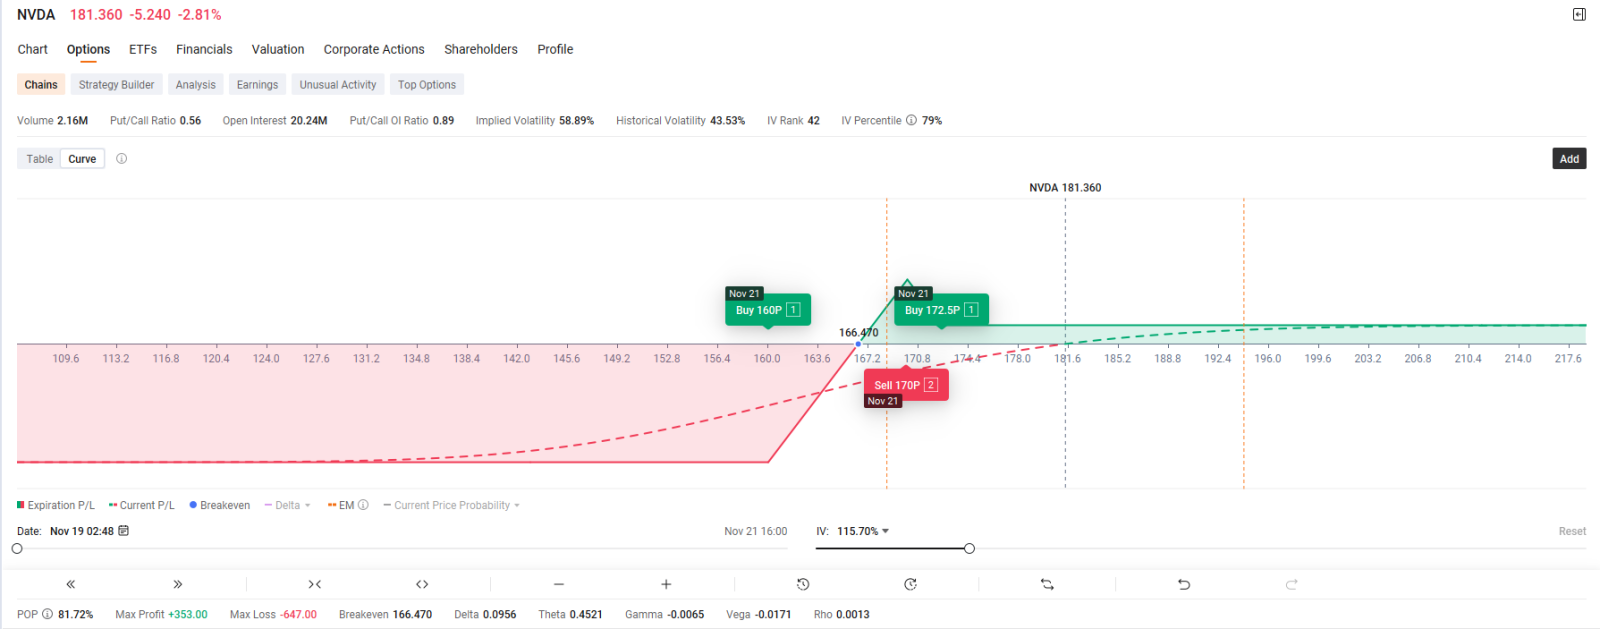Toggle Current P/L legend
Screen dimensions: 1600x629
142,505
